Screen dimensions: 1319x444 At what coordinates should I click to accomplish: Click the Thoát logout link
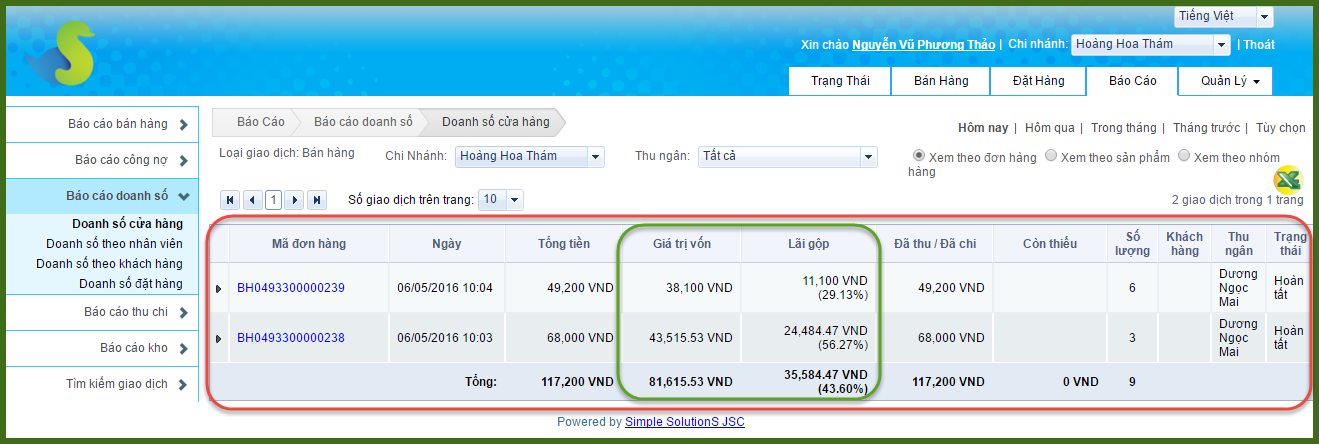[x=1259, y=44]
